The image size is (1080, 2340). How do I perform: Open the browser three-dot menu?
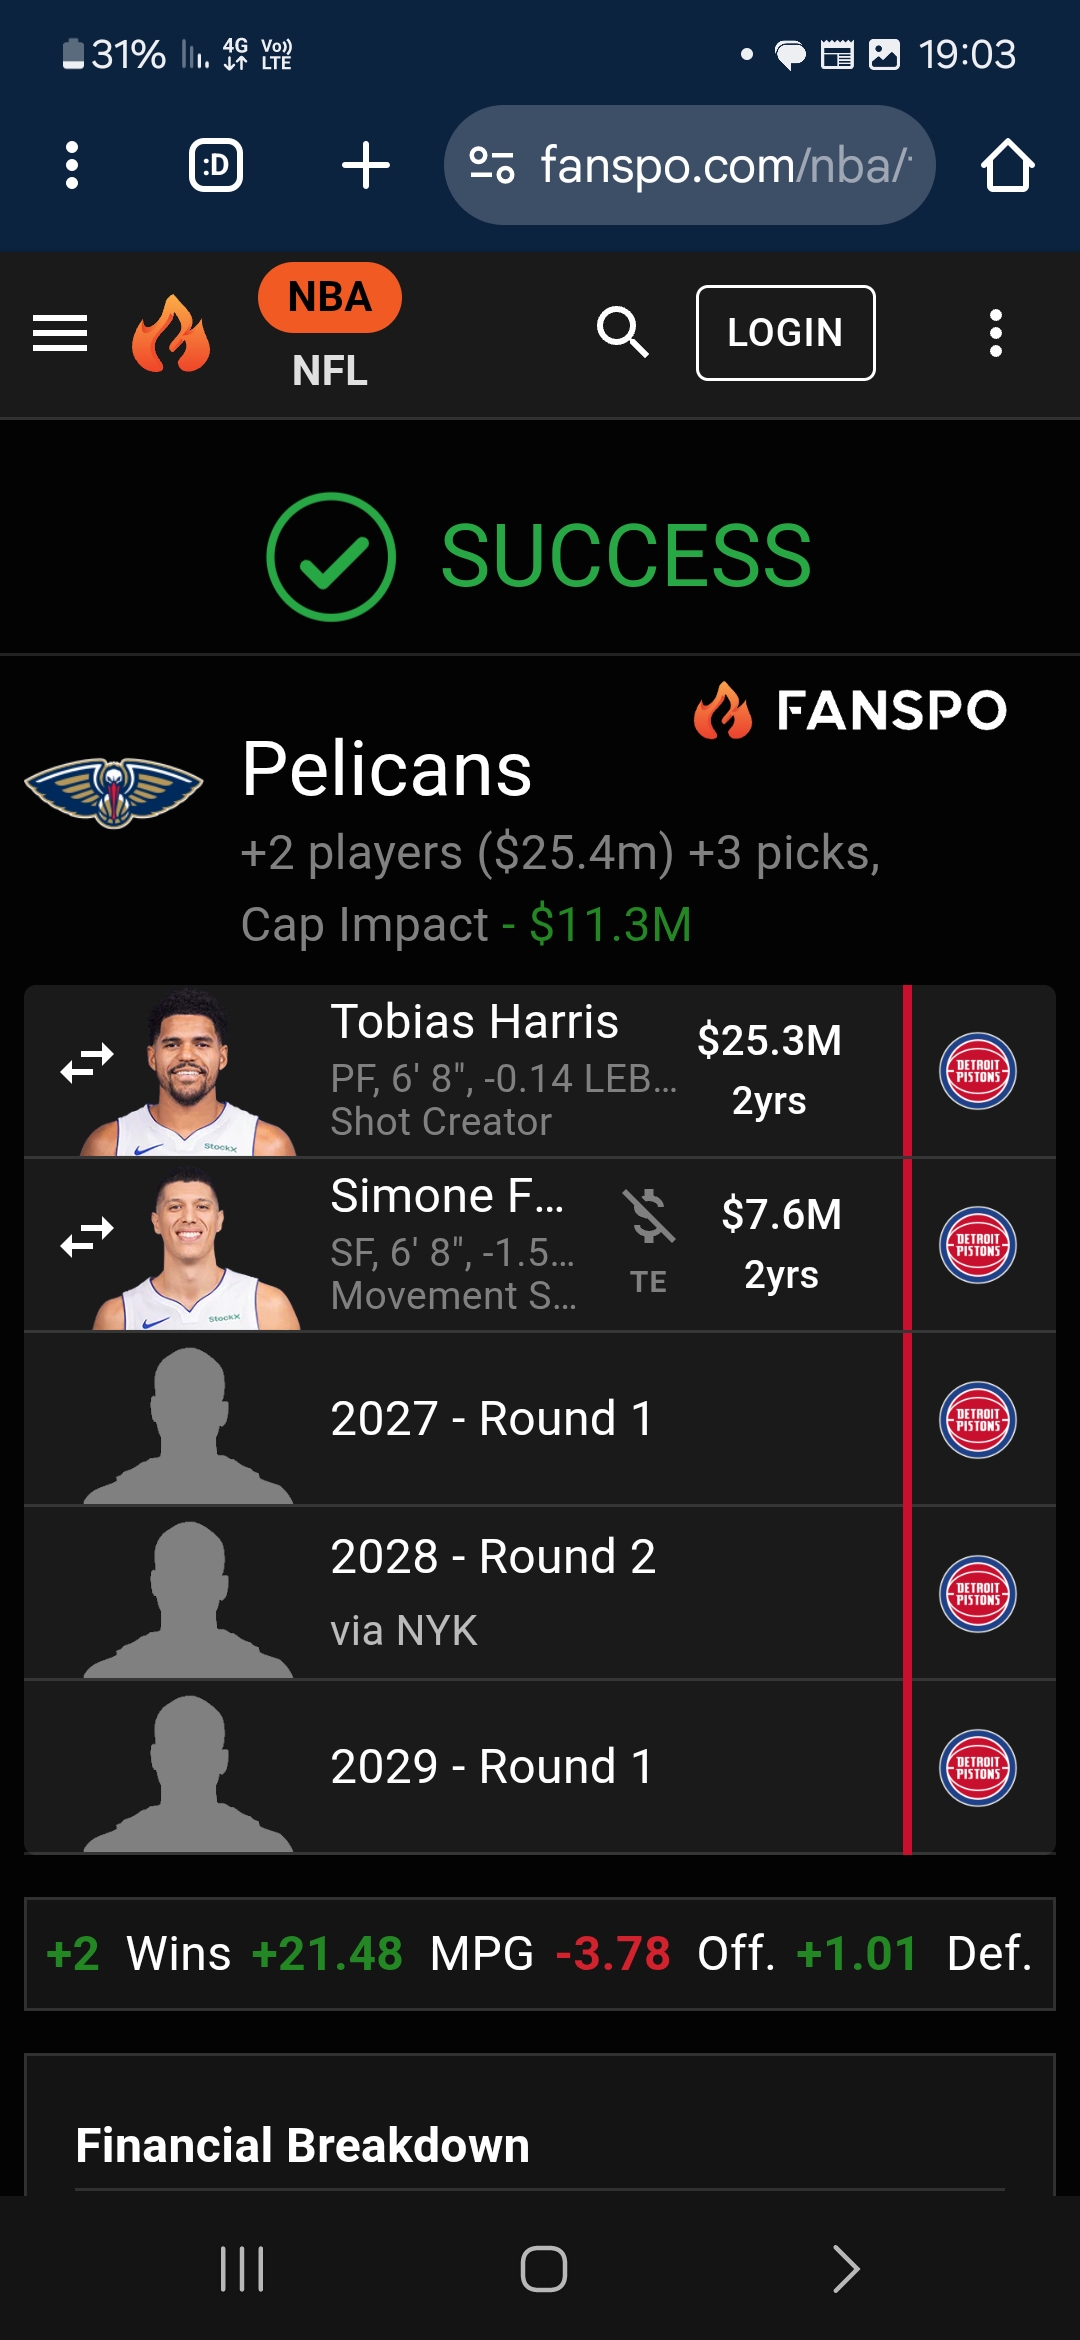tap(72, 165)
